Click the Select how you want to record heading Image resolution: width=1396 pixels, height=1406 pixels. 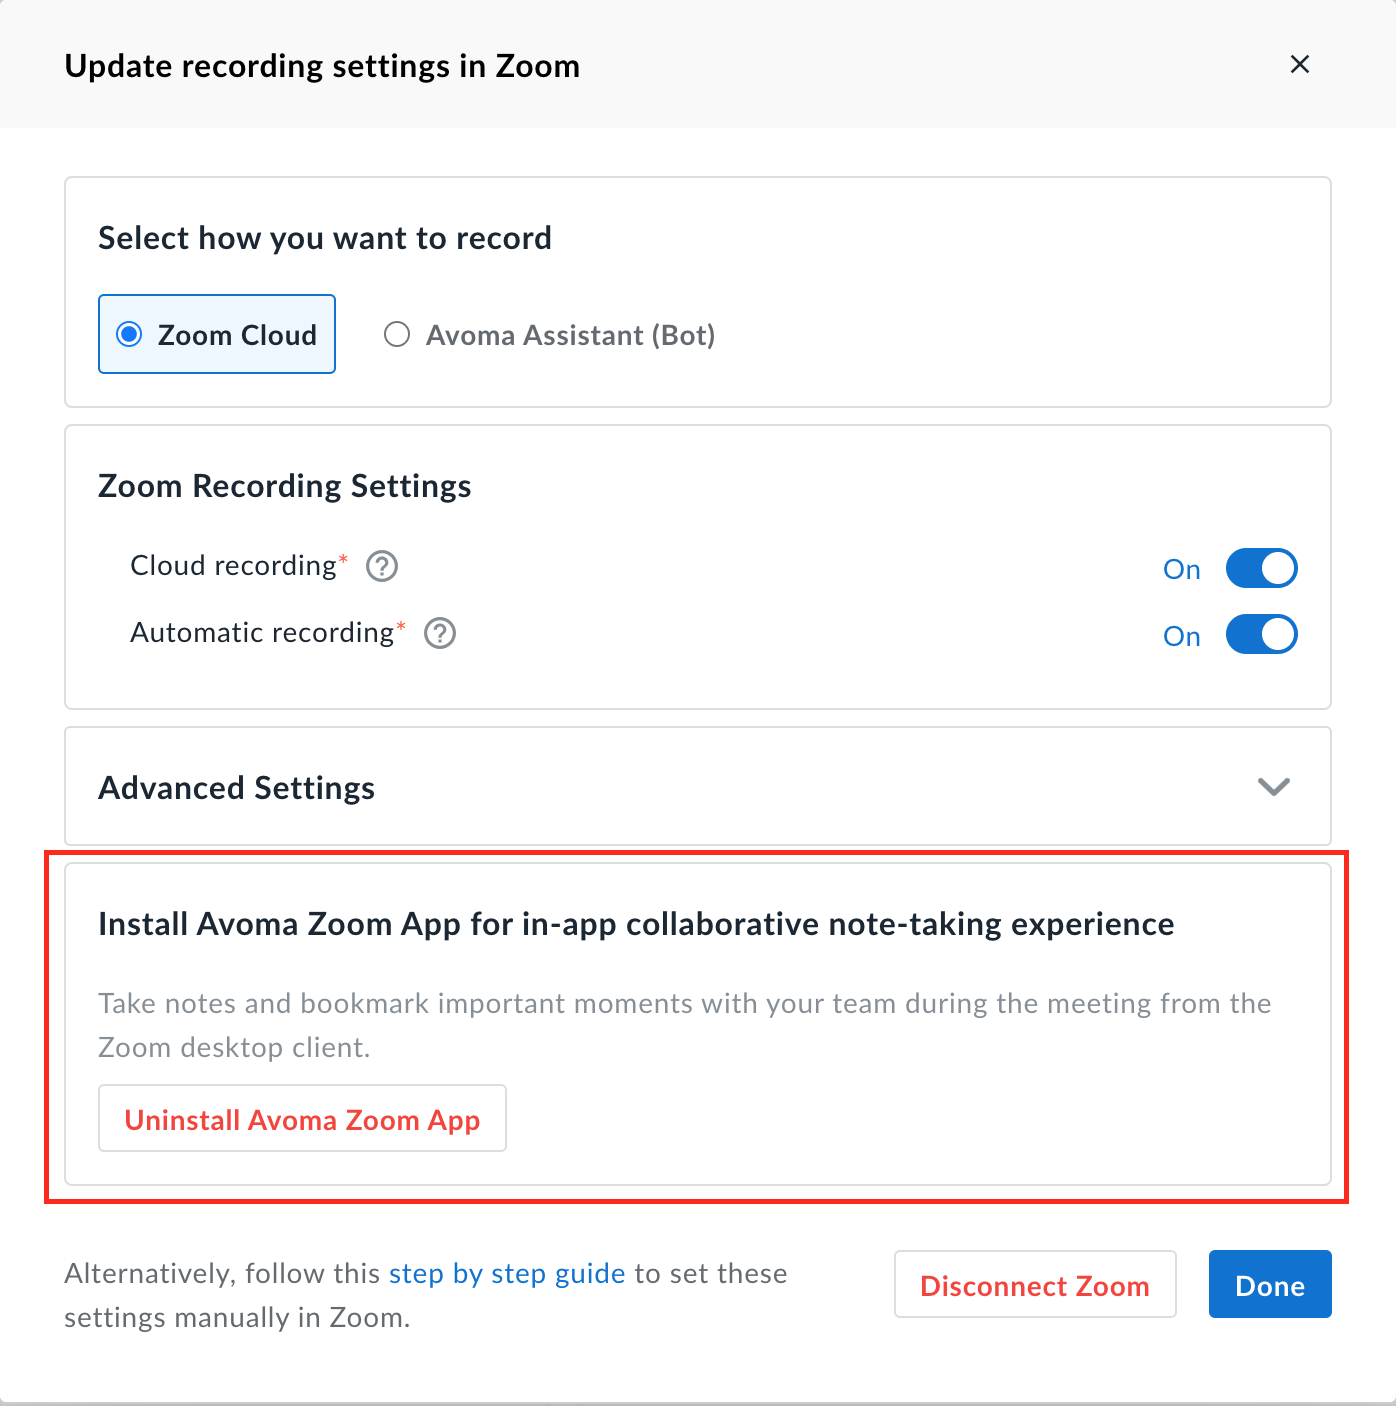click(x=324, y=238)
